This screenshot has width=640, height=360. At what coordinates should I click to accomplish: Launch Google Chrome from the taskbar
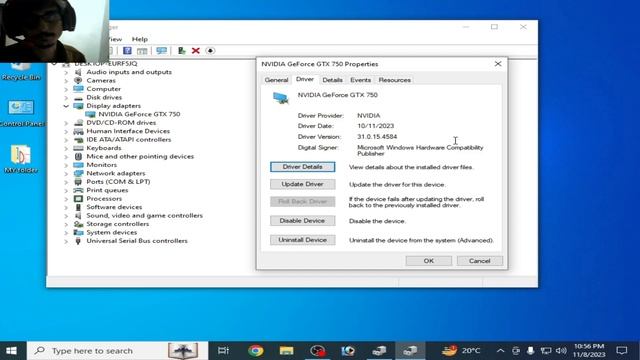(256, 351)
